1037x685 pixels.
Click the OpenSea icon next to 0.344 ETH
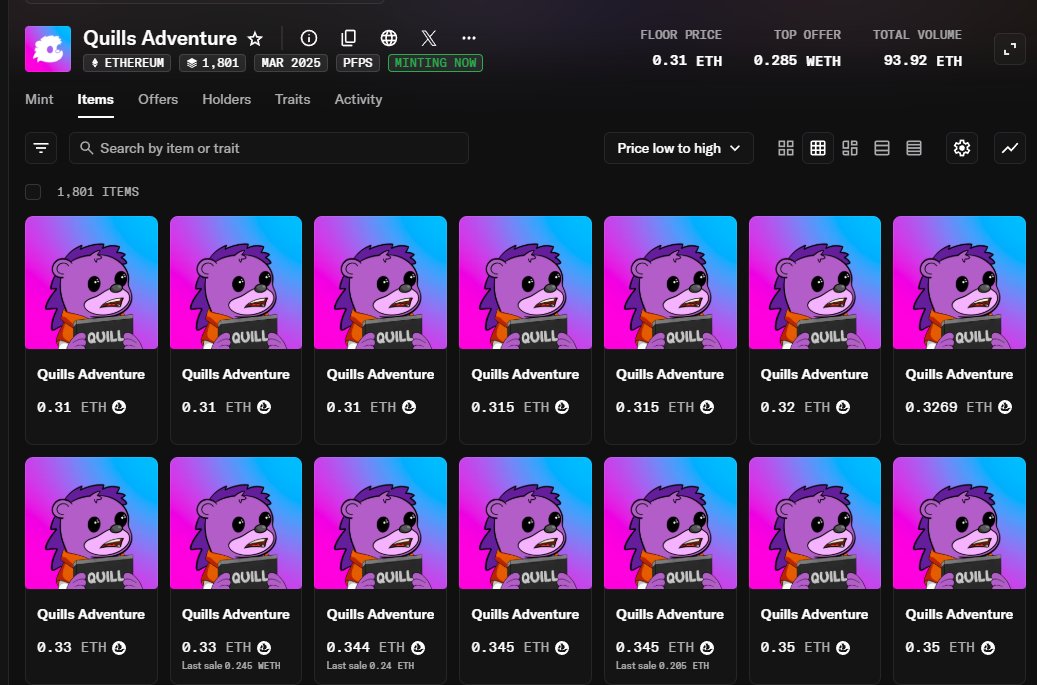pos(418,648)
